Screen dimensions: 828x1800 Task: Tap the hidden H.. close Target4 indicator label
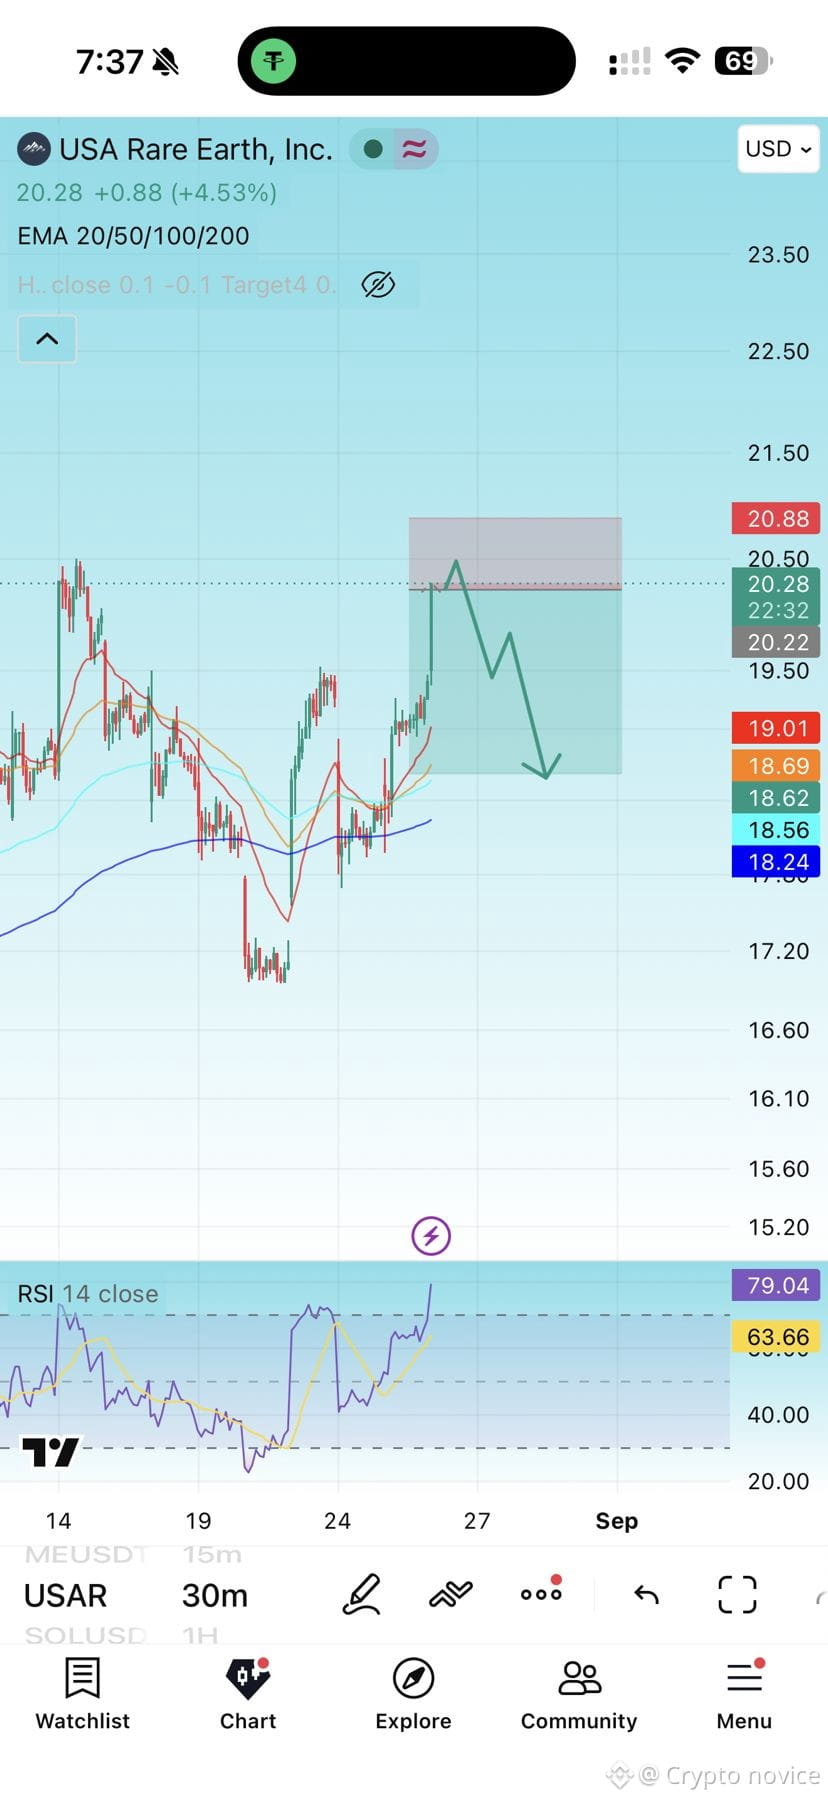click(176, 285)
